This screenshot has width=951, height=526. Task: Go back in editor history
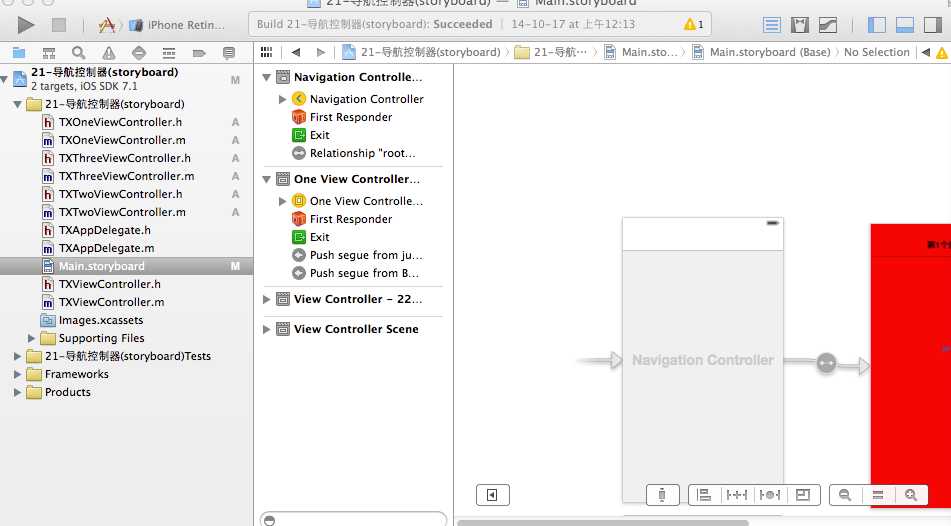295,52
